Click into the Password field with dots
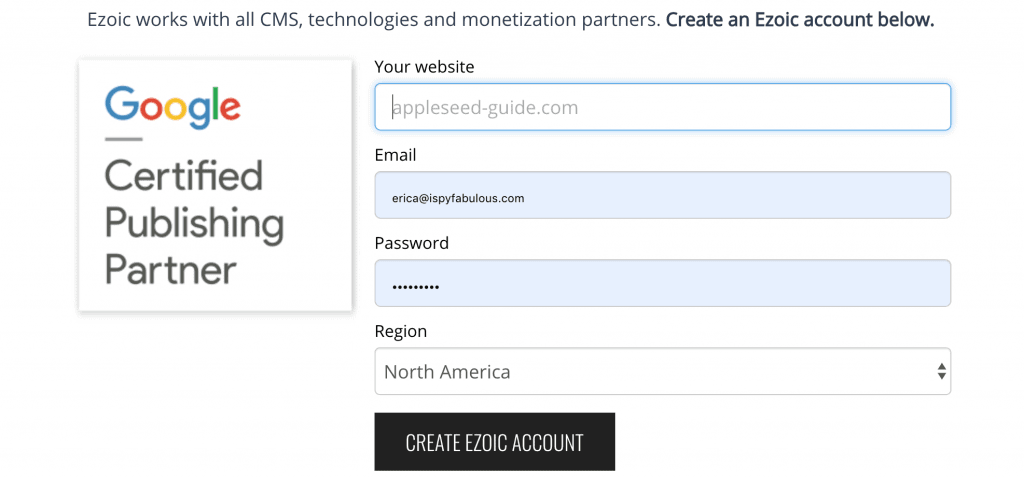Viewport: 1024px width, 478px height. (x=662, y=283)
